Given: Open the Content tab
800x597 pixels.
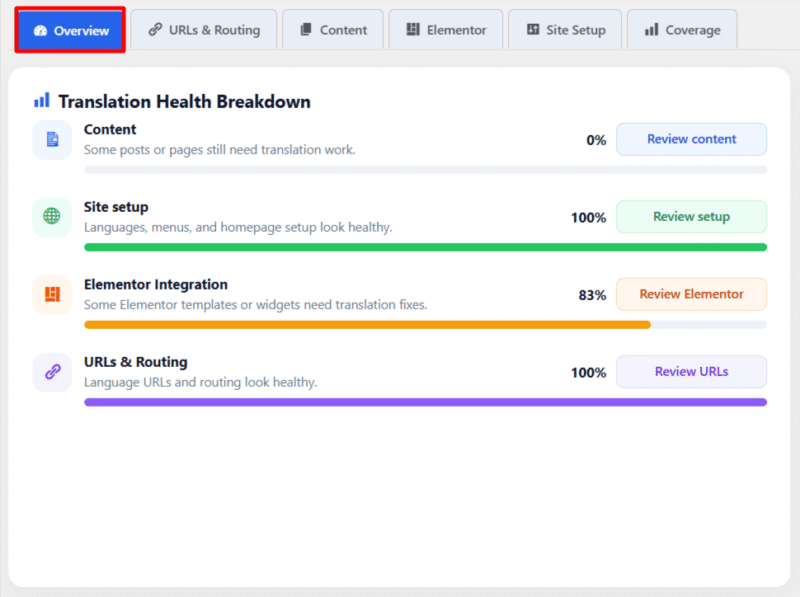Looking at the screenshot, I should pyautogui.click(x=333, y=30).
